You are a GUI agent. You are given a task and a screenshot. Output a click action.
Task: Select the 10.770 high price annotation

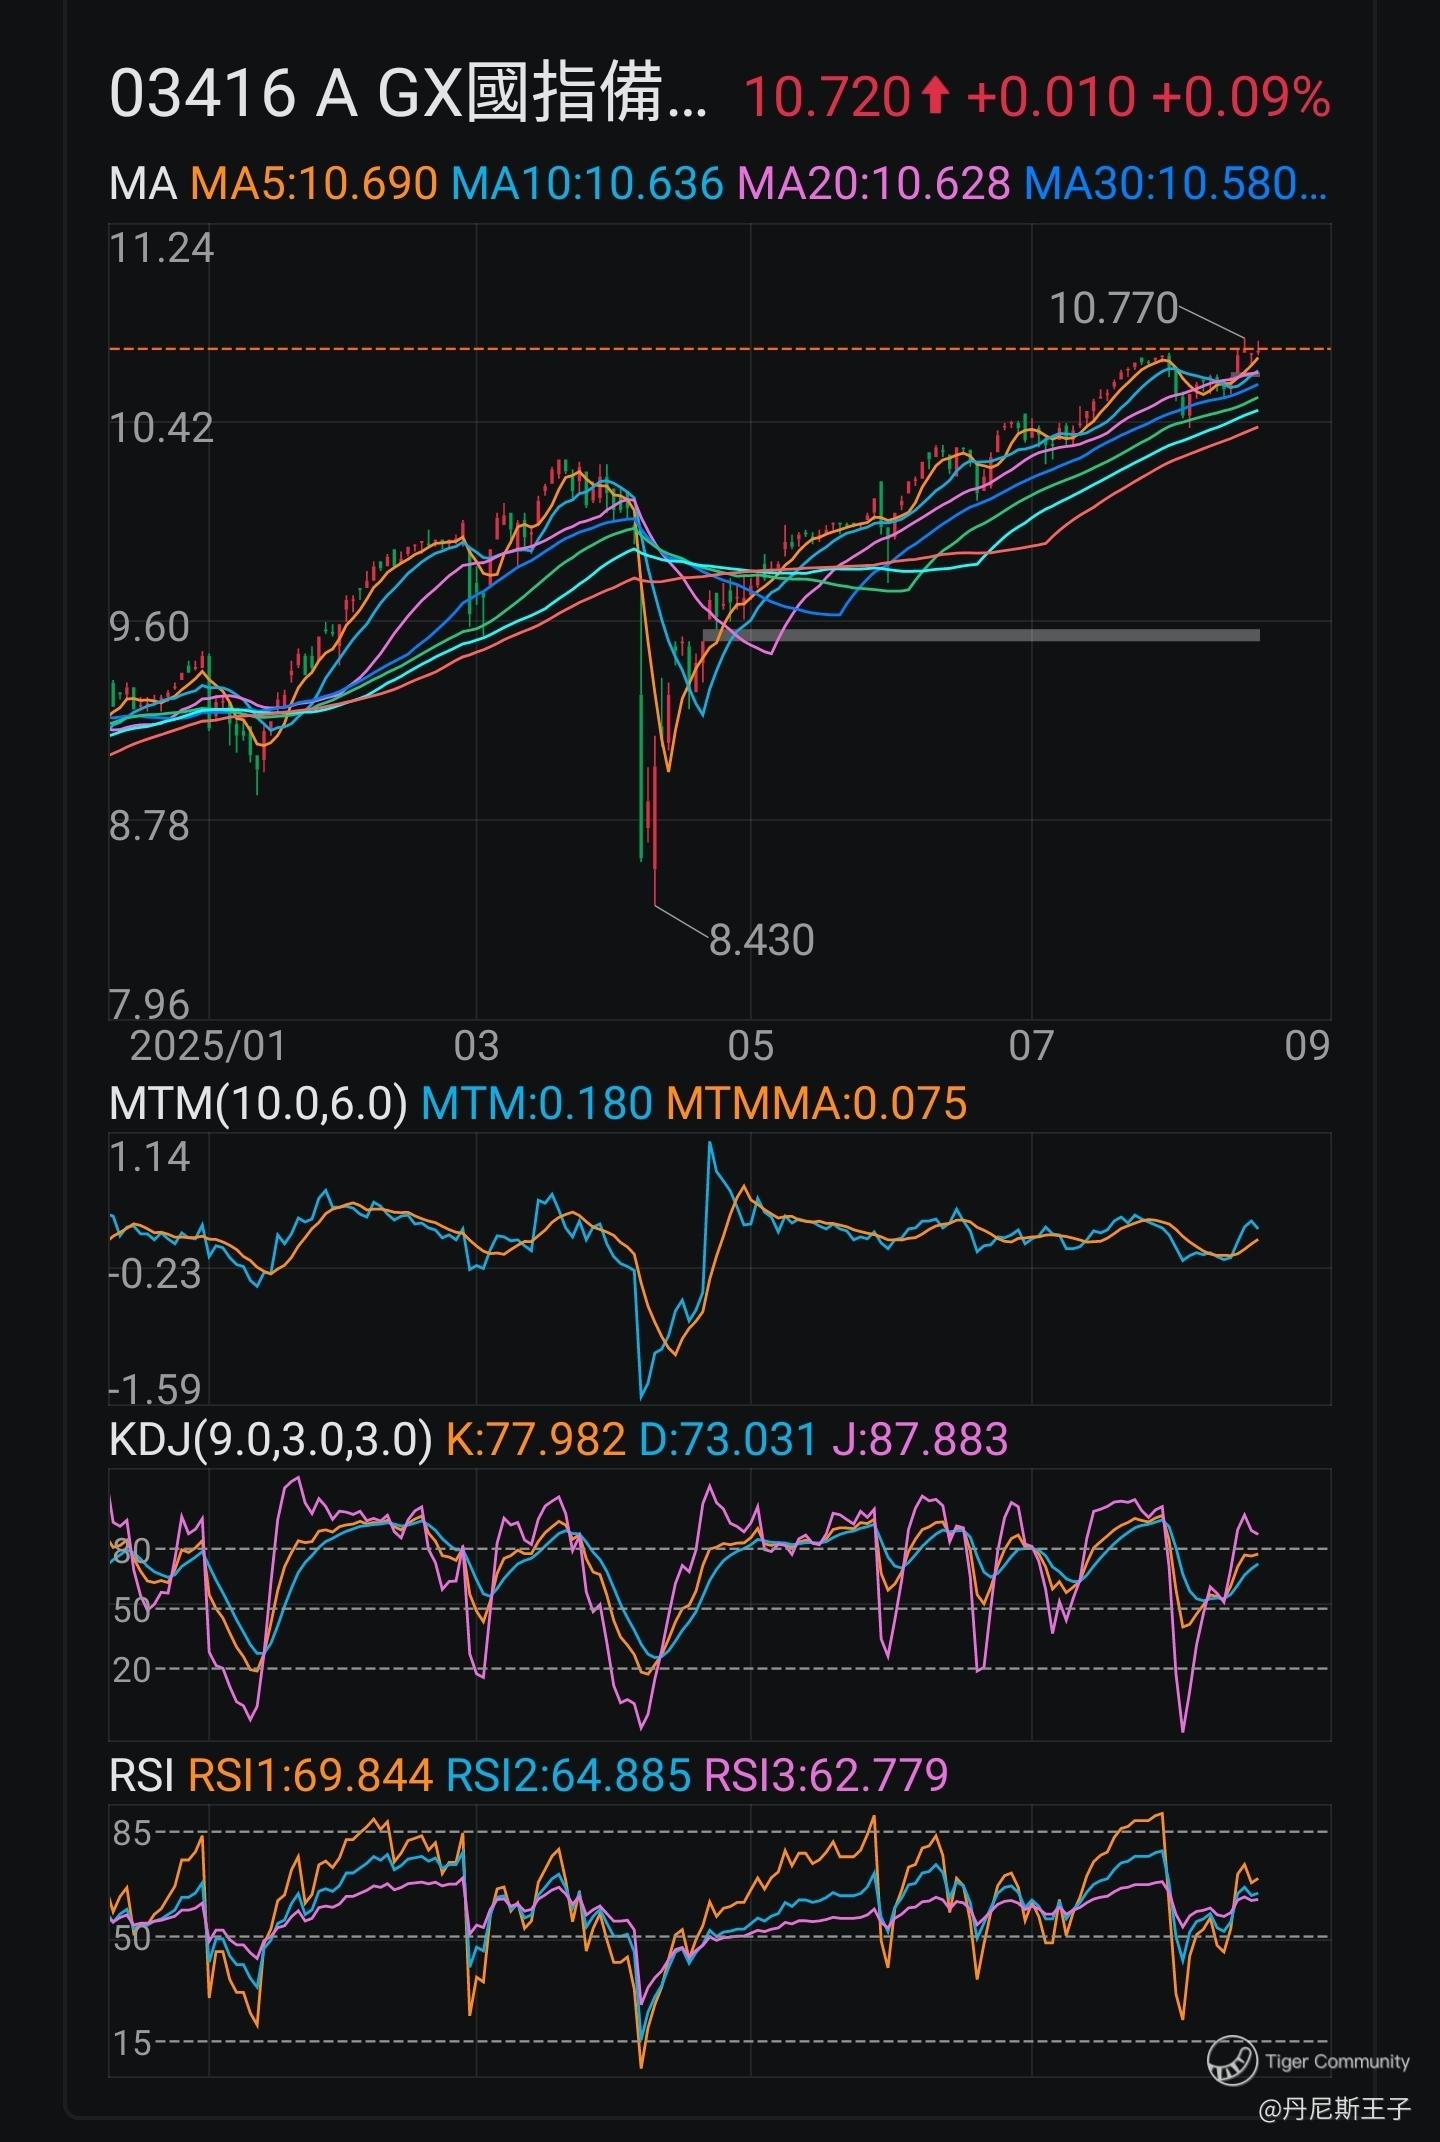(1113, 308)
